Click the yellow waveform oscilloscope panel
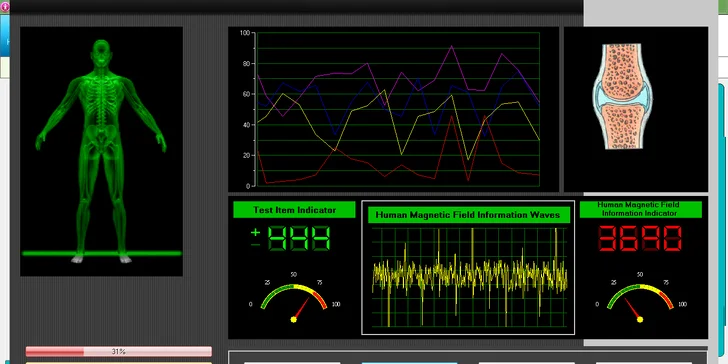The height and width of the screenshot is (364, 728). point(469,277)
